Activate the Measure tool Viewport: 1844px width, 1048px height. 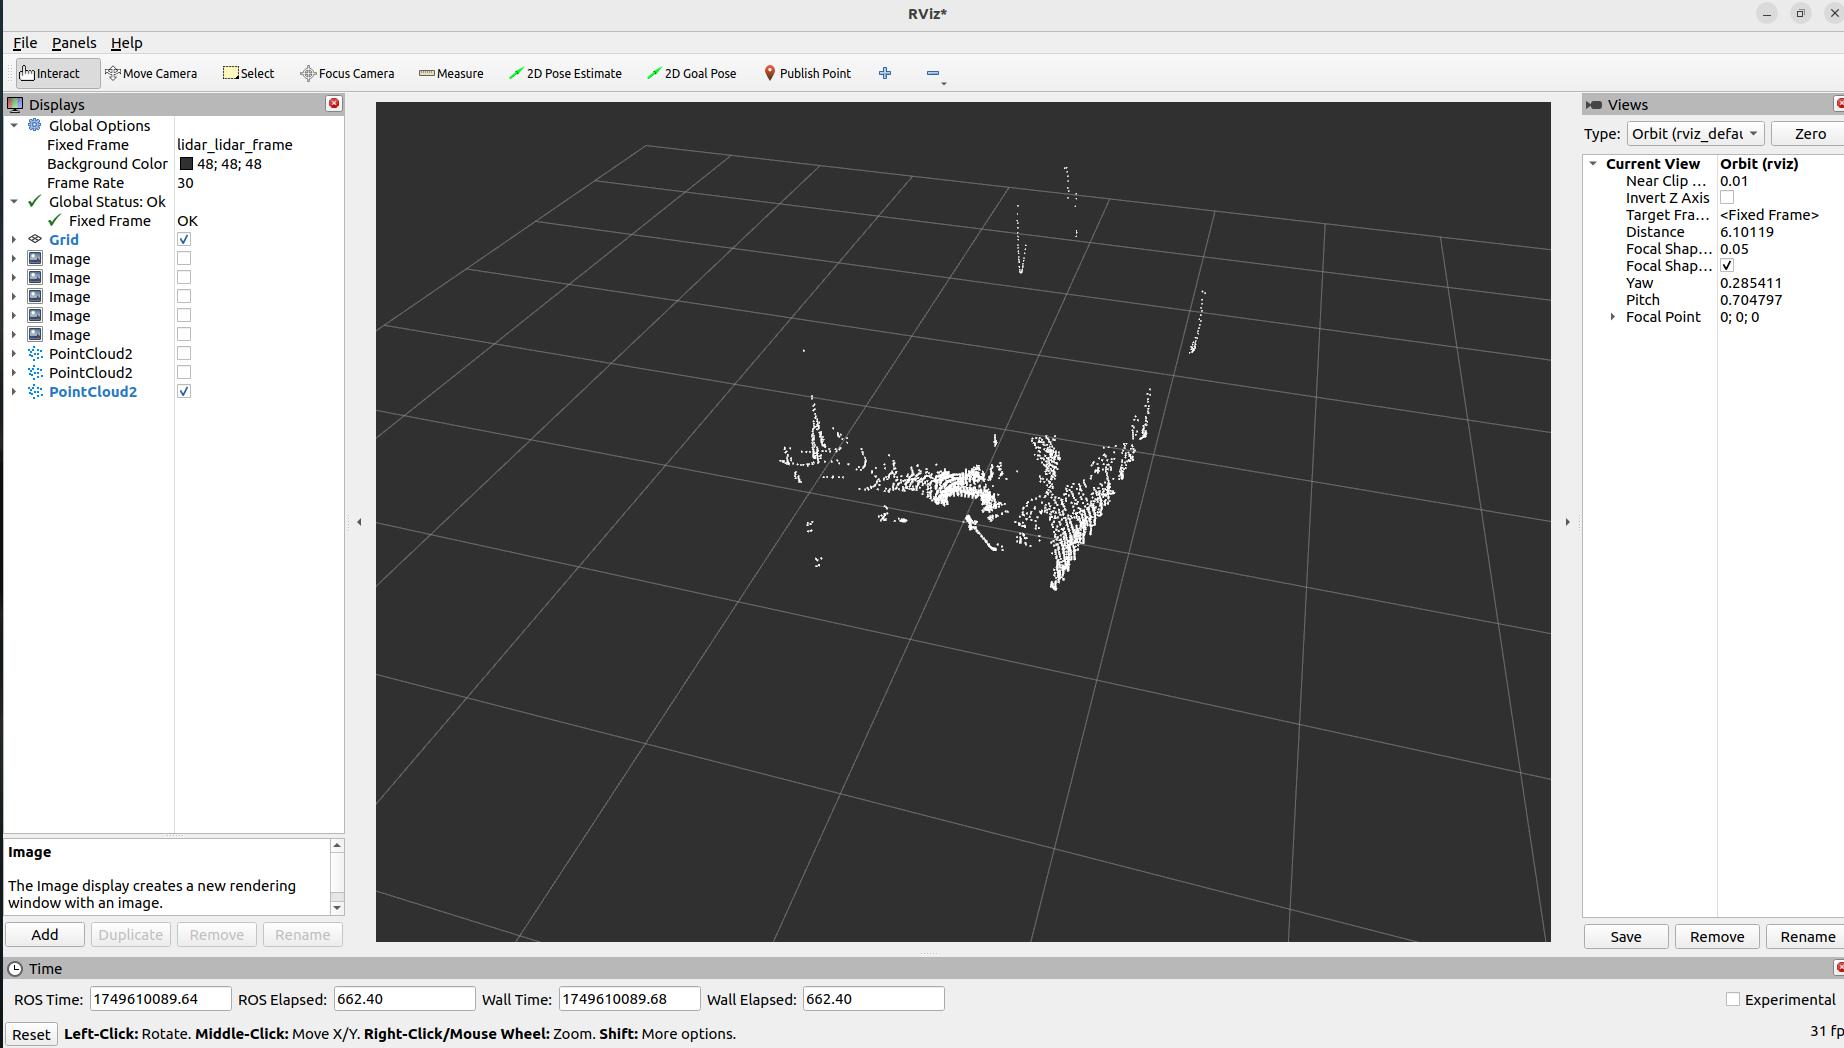pos(451,73)
